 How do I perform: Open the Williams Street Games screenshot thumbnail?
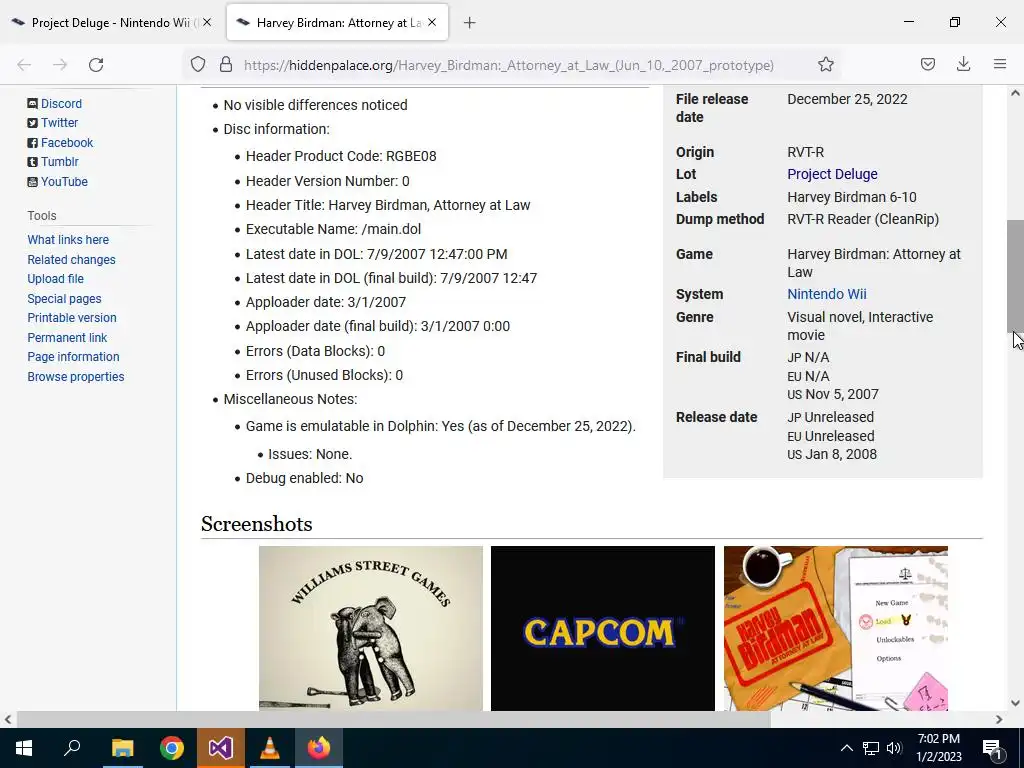(371, 628)
